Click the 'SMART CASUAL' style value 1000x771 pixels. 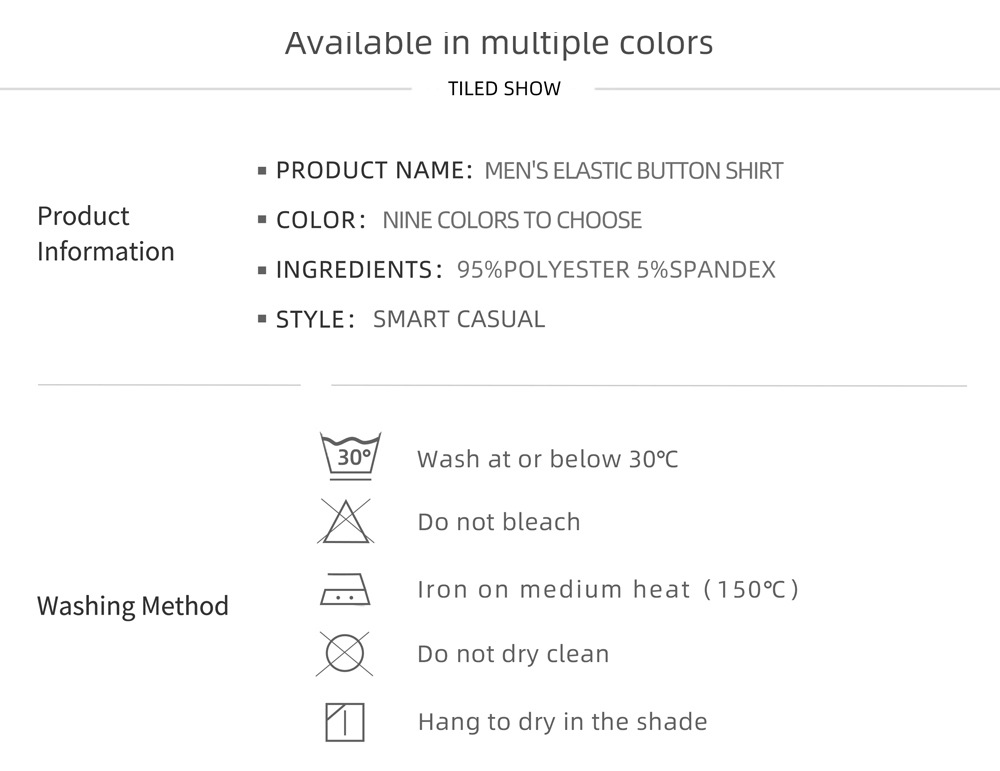coord(459,319)
